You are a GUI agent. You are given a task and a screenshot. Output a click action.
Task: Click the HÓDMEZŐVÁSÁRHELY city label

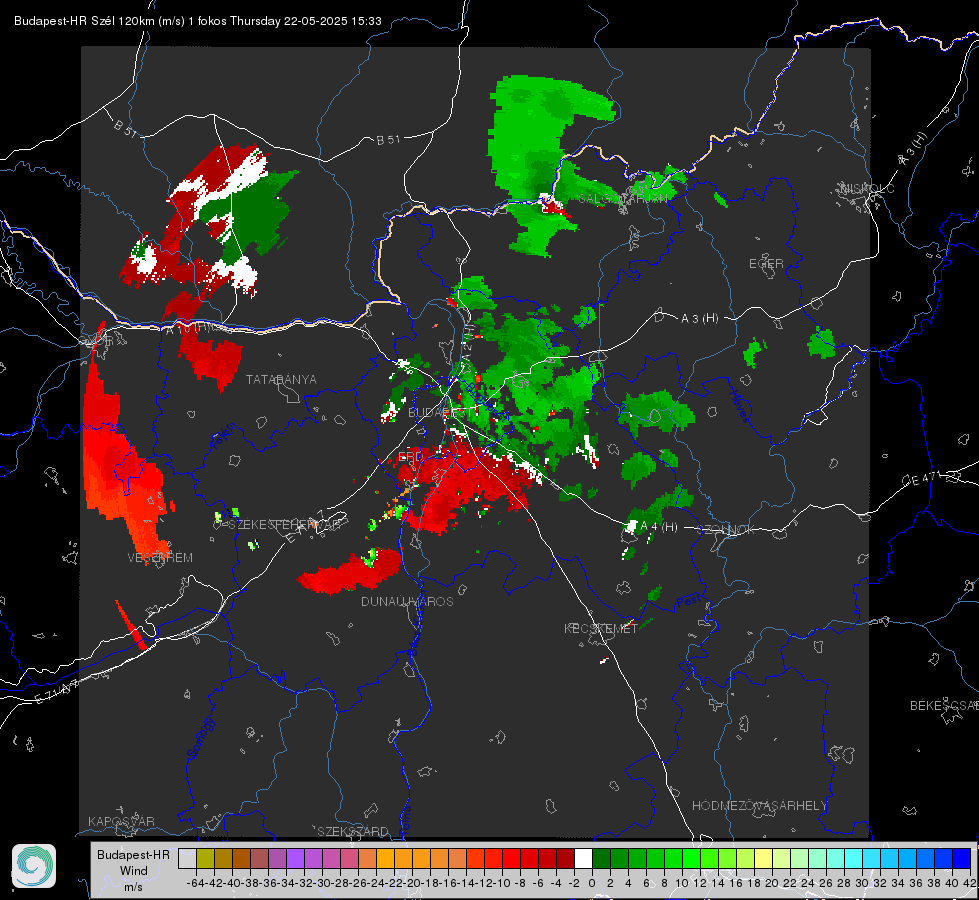pyautogui.click(x=759, y=806)
